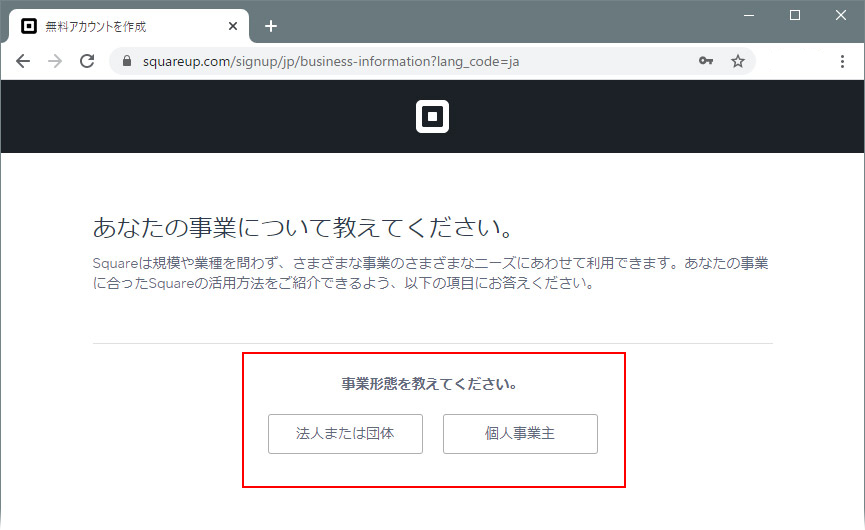Image resolution: width=865 pixels, height=530 pixels.
Task: Click the browser forward arrow
Action: click(x=55, y=61)
